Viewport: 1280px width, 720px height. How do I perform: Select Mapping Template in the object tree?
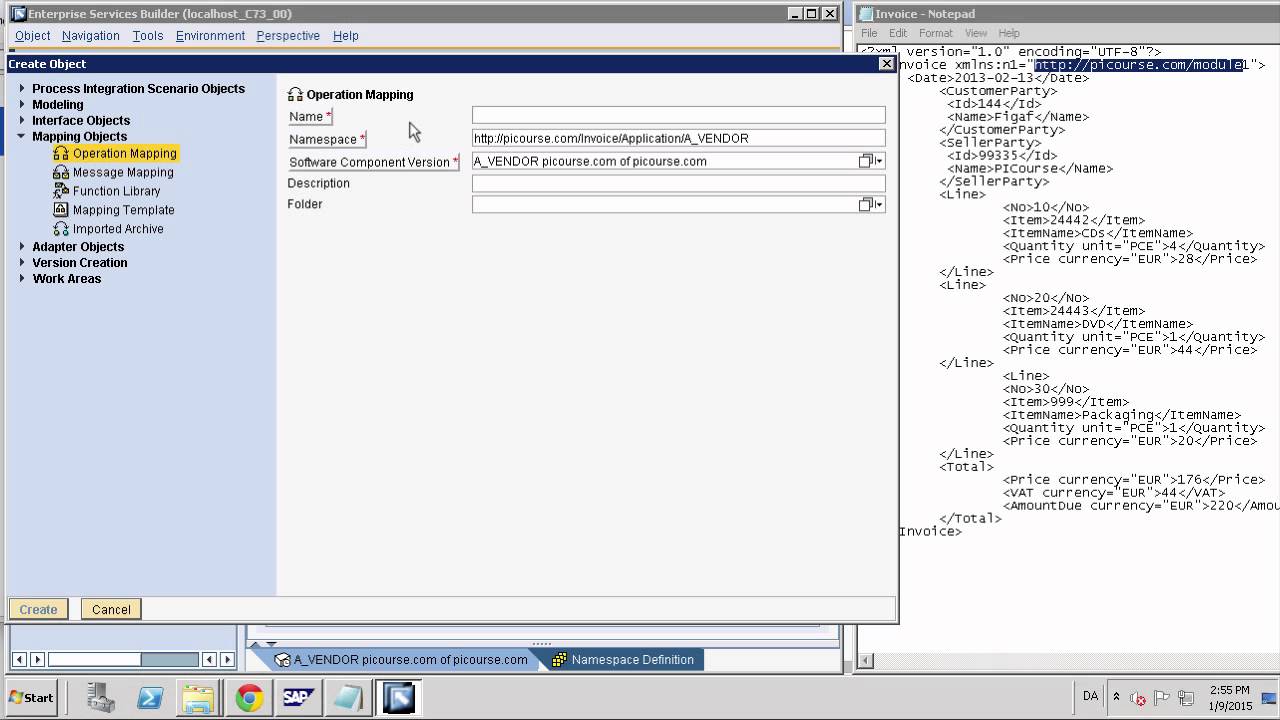[123, 210]
